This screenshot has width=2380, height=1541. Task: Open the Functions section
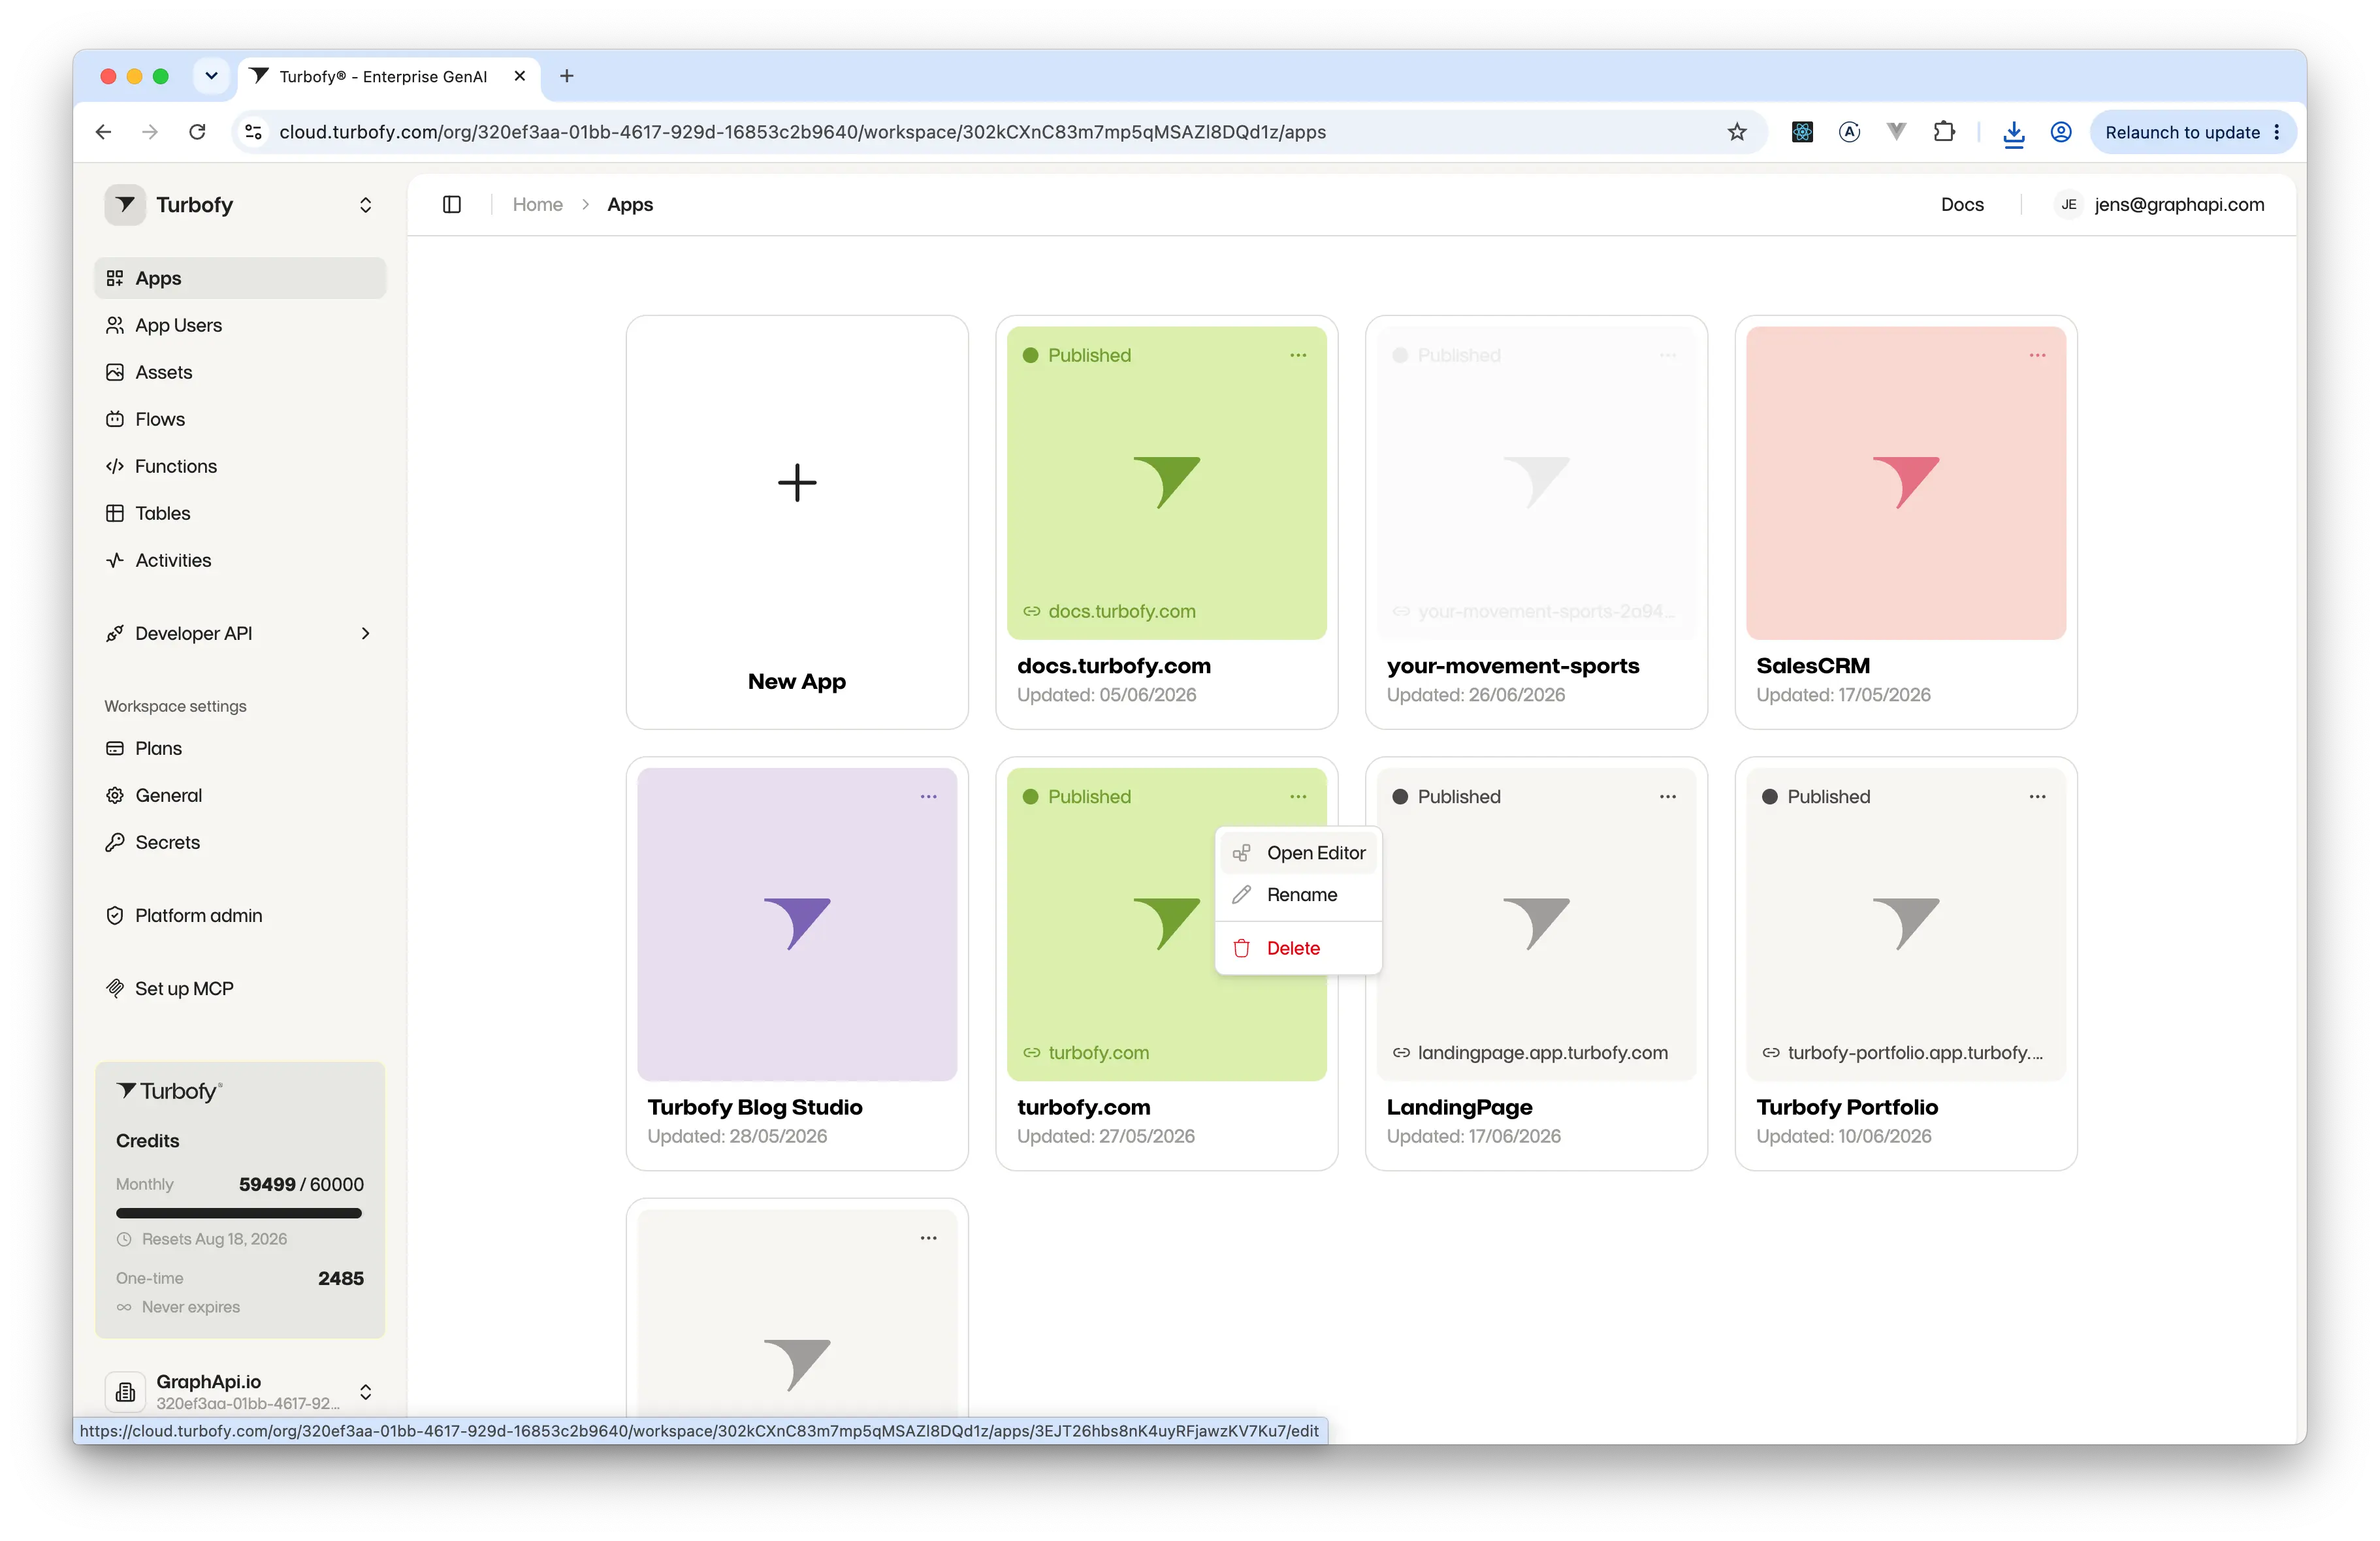pos(240,466)
